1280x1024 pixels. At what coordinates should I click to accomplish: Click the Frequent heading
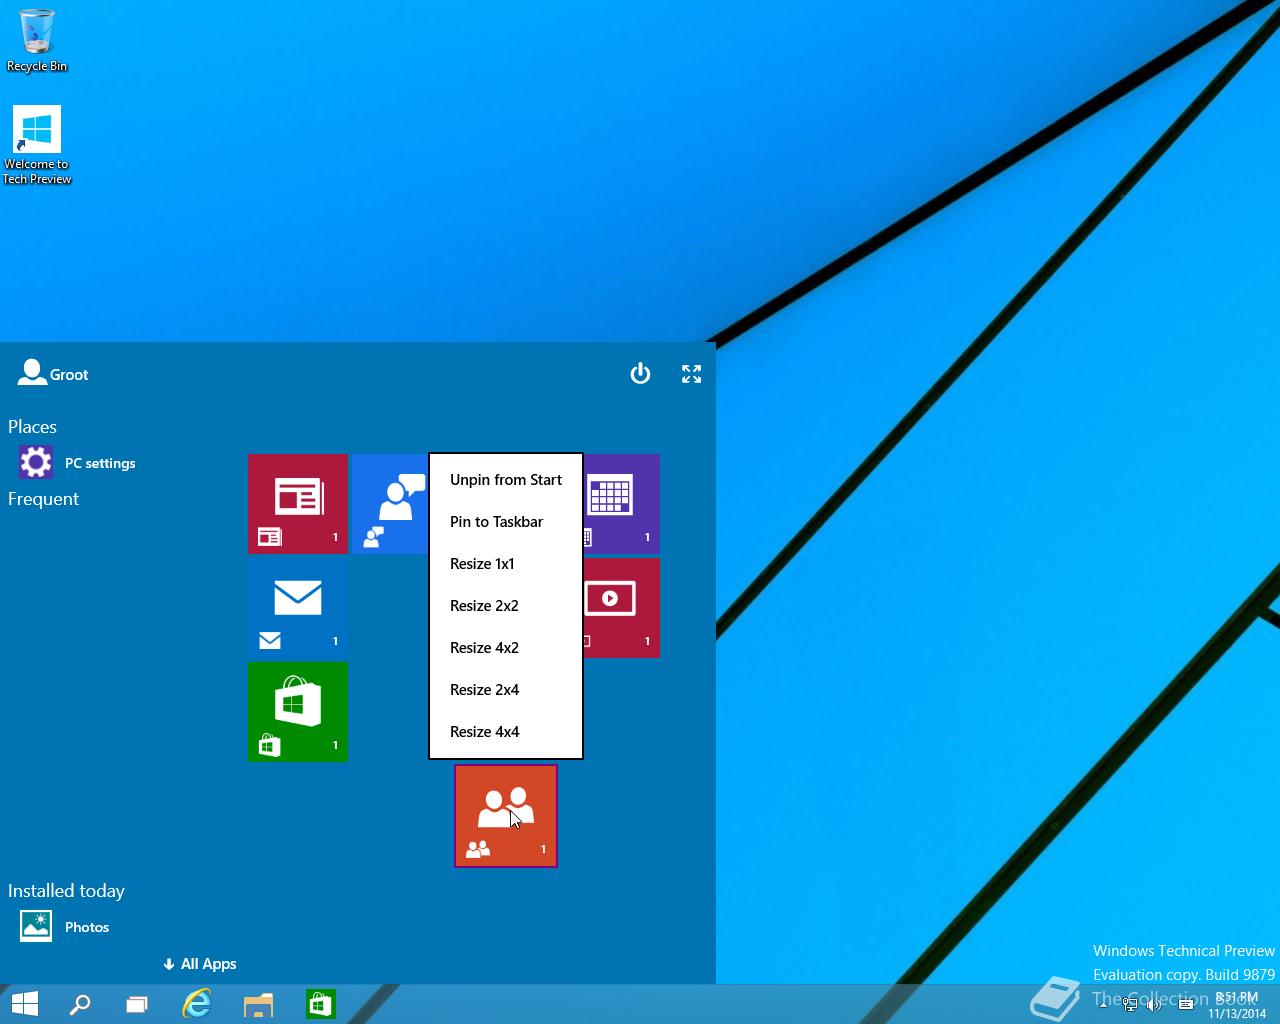point(43,499)
